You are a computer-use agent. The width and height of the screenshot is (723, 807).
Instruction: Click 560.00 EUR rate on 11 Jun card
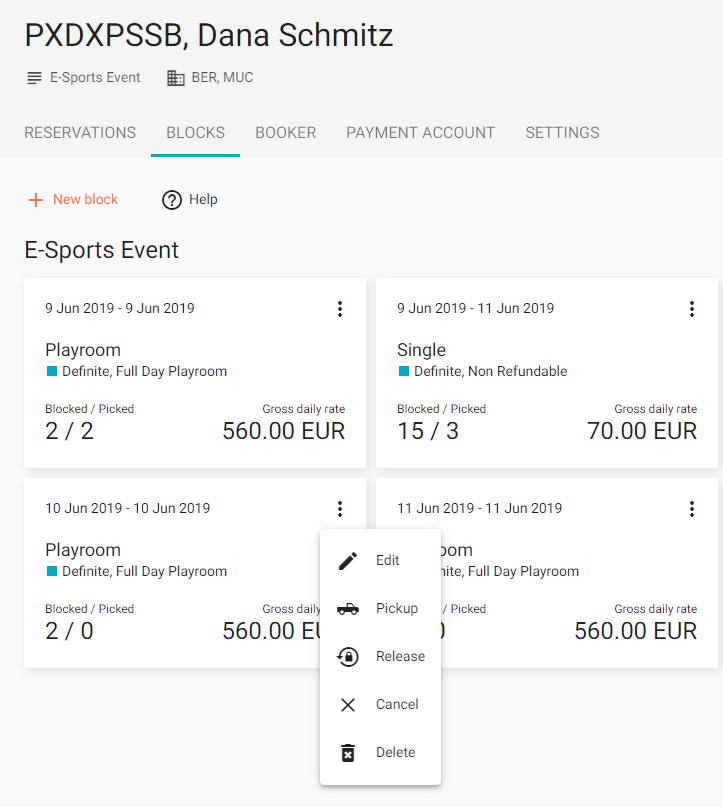(x=636, y=631)
